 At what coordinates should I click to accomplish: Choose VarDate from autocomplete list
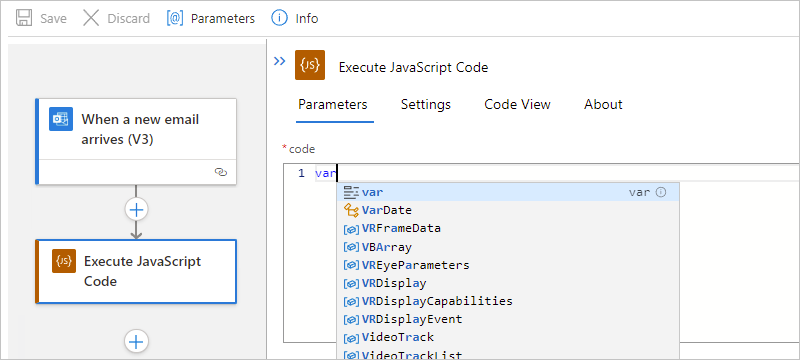coord(508,210)
